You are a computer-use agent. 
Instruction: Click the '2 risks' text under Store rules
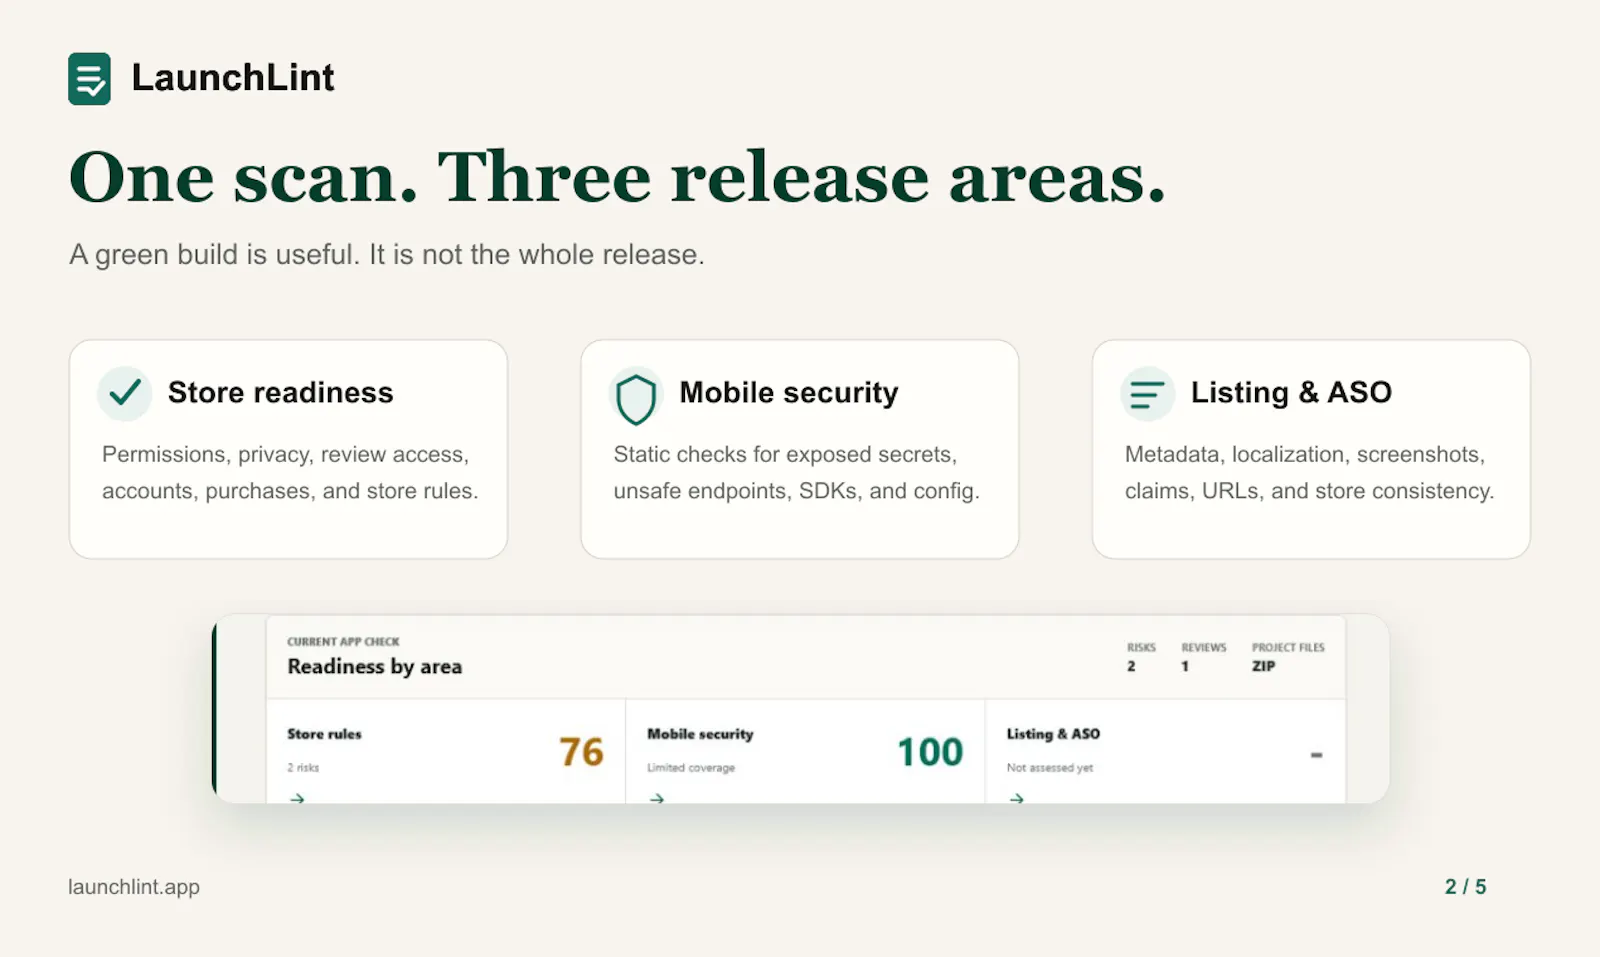point(303,768)
